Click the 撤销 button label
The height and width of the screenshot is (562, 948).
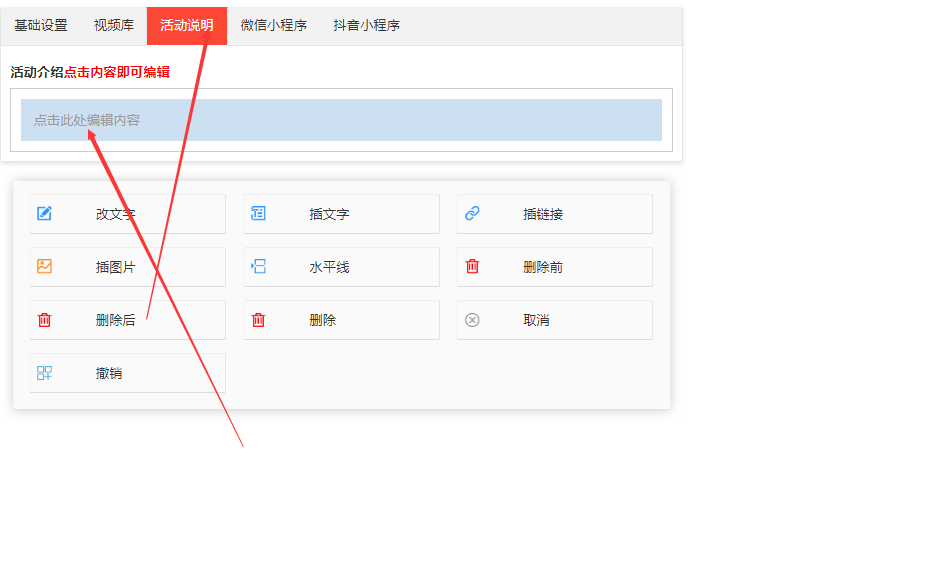109,373
